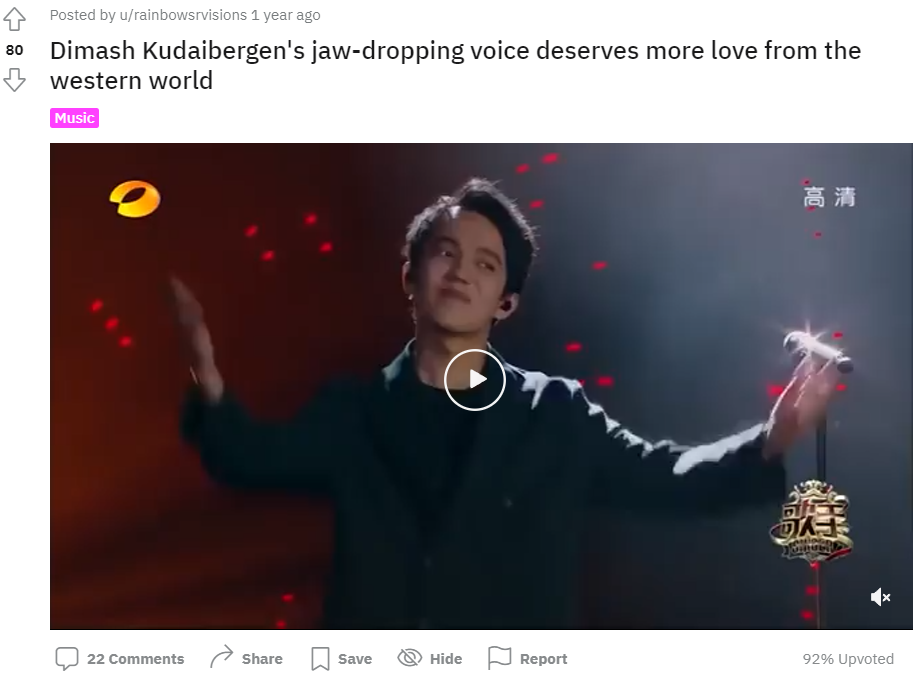Image resolution: width=915 pixels, height=677 pixels.
Task: Hide this post
Action: pos(430,658)
